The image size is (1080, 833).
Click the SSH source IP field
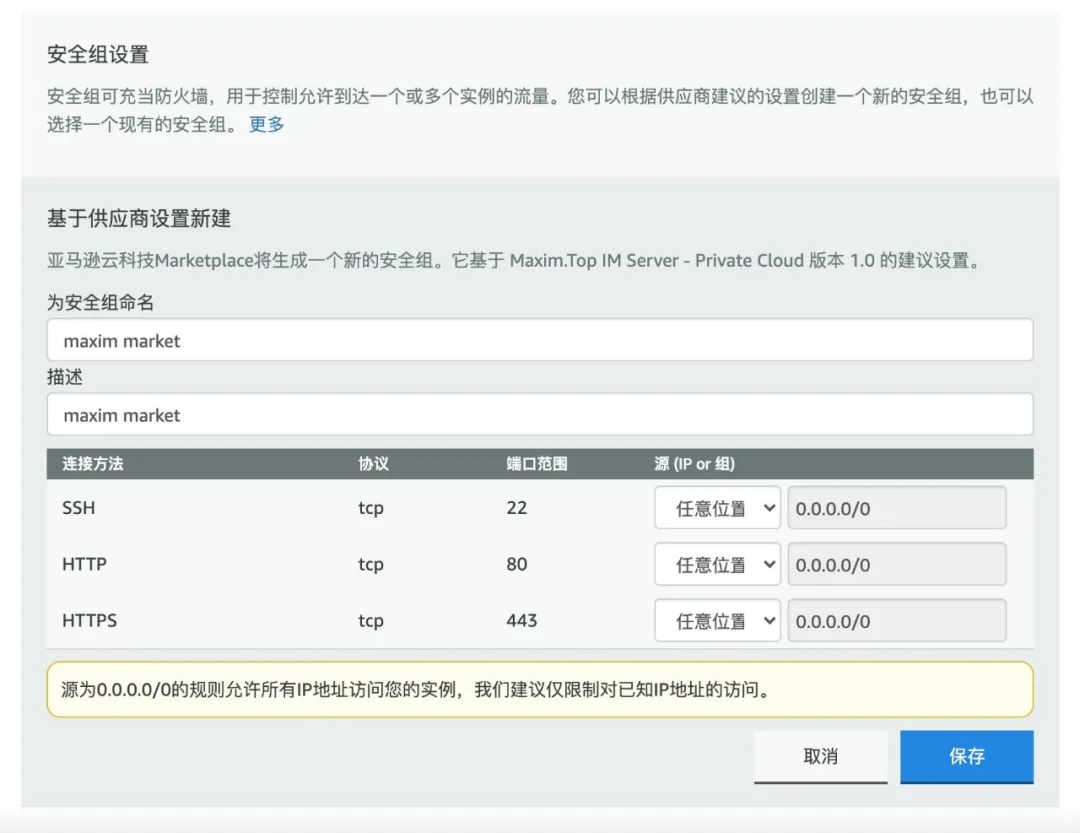[897, 508]
